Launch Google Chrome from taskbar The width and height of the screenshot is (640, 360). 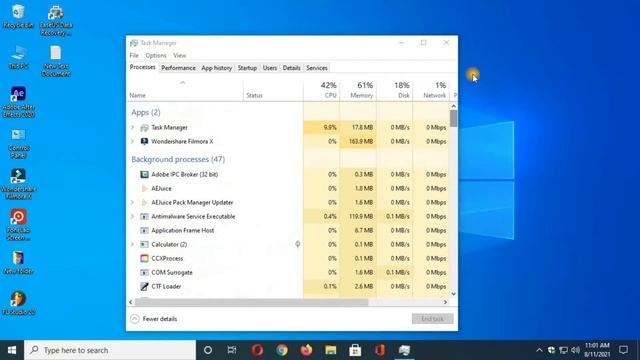[282, 350]
